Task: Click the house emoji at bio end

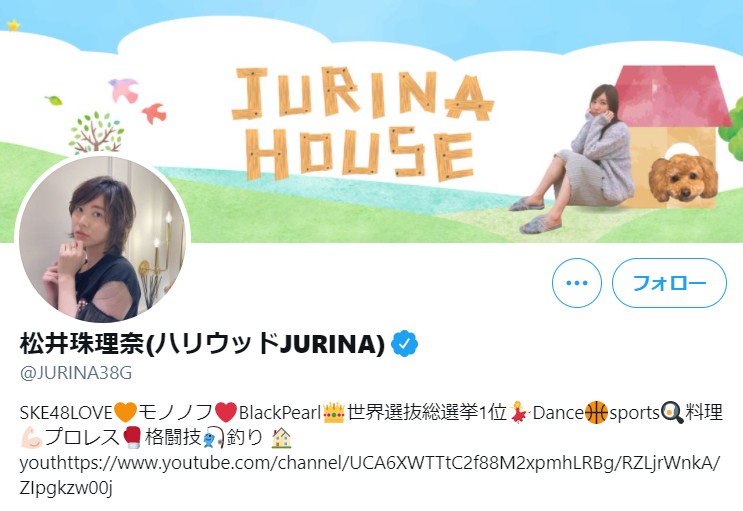Action: click(281, 438)
